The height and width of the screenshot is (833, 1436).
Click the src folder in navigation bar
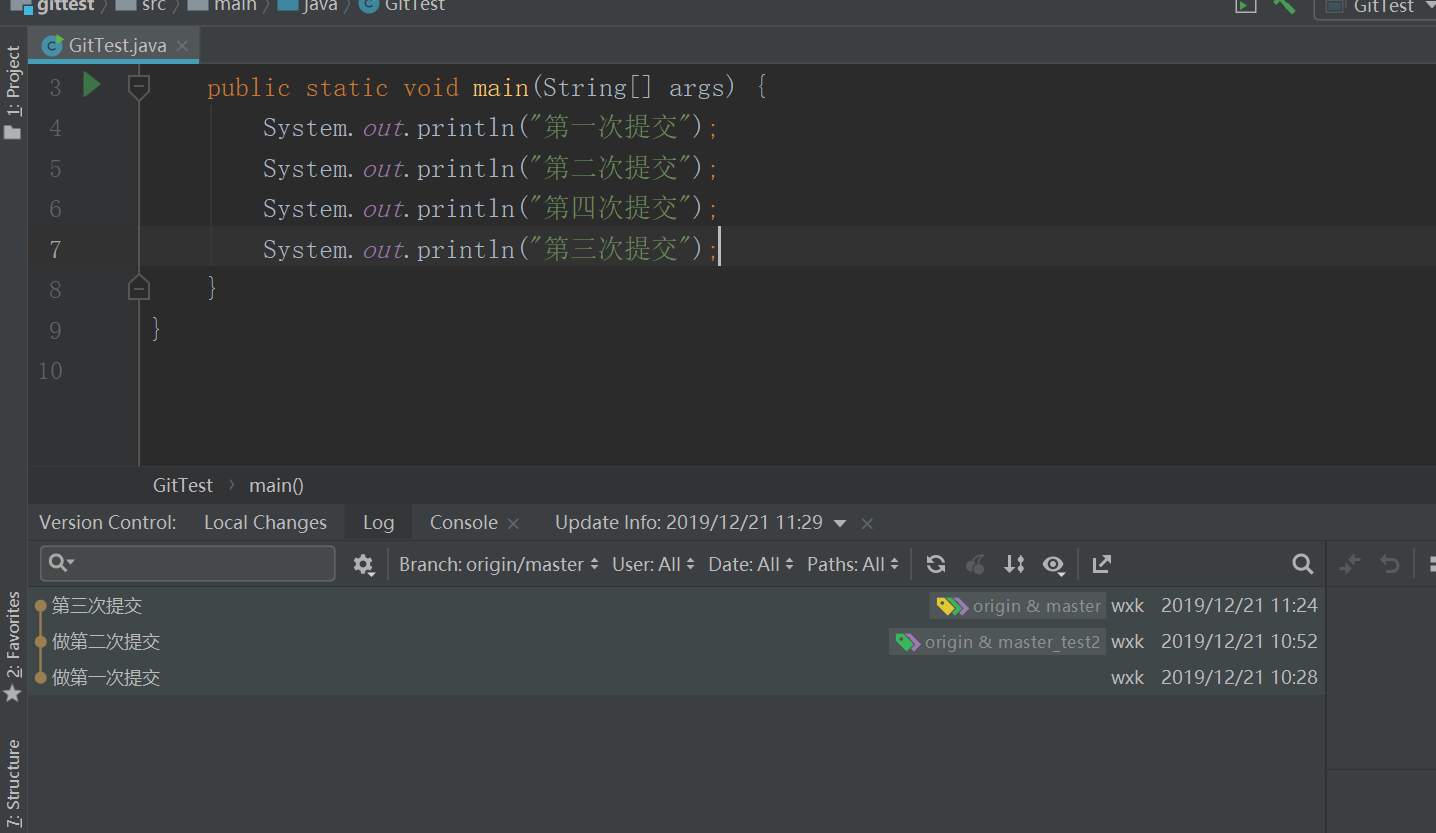[x=139, y=6]
